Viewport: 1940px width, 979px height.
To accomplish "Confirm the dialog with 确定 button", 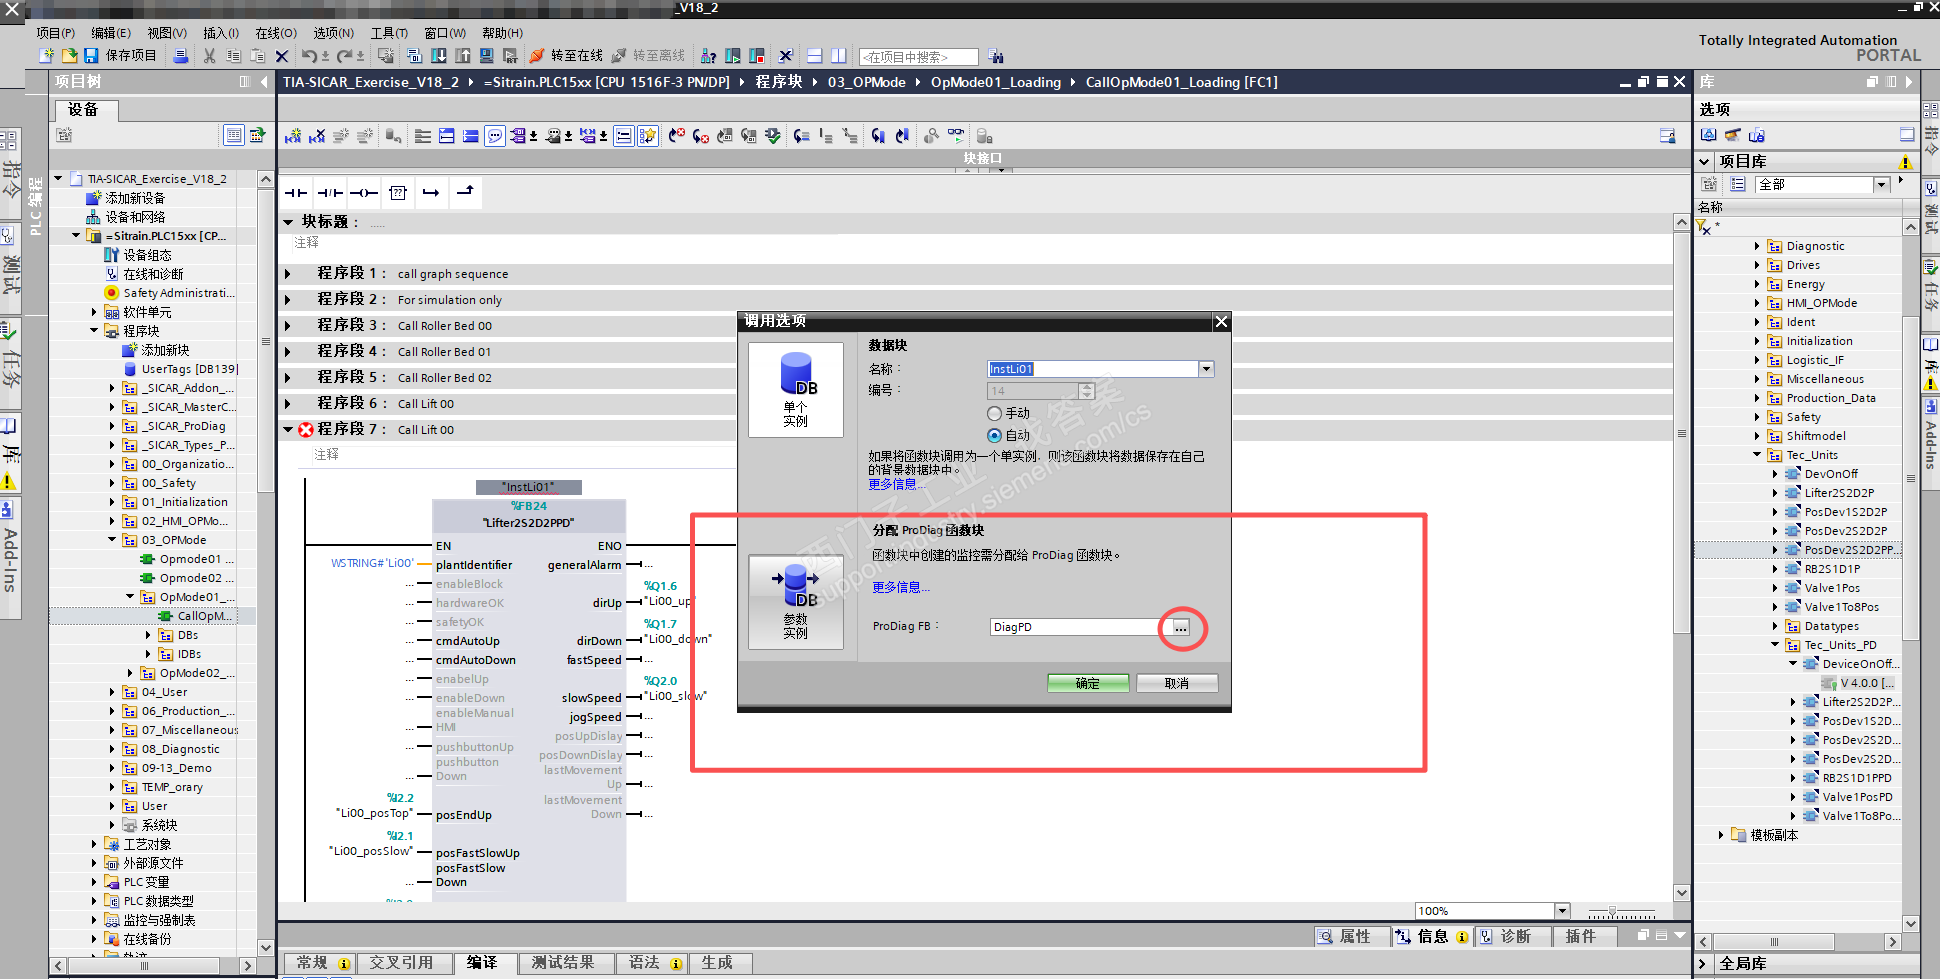I will [1088, 683].
